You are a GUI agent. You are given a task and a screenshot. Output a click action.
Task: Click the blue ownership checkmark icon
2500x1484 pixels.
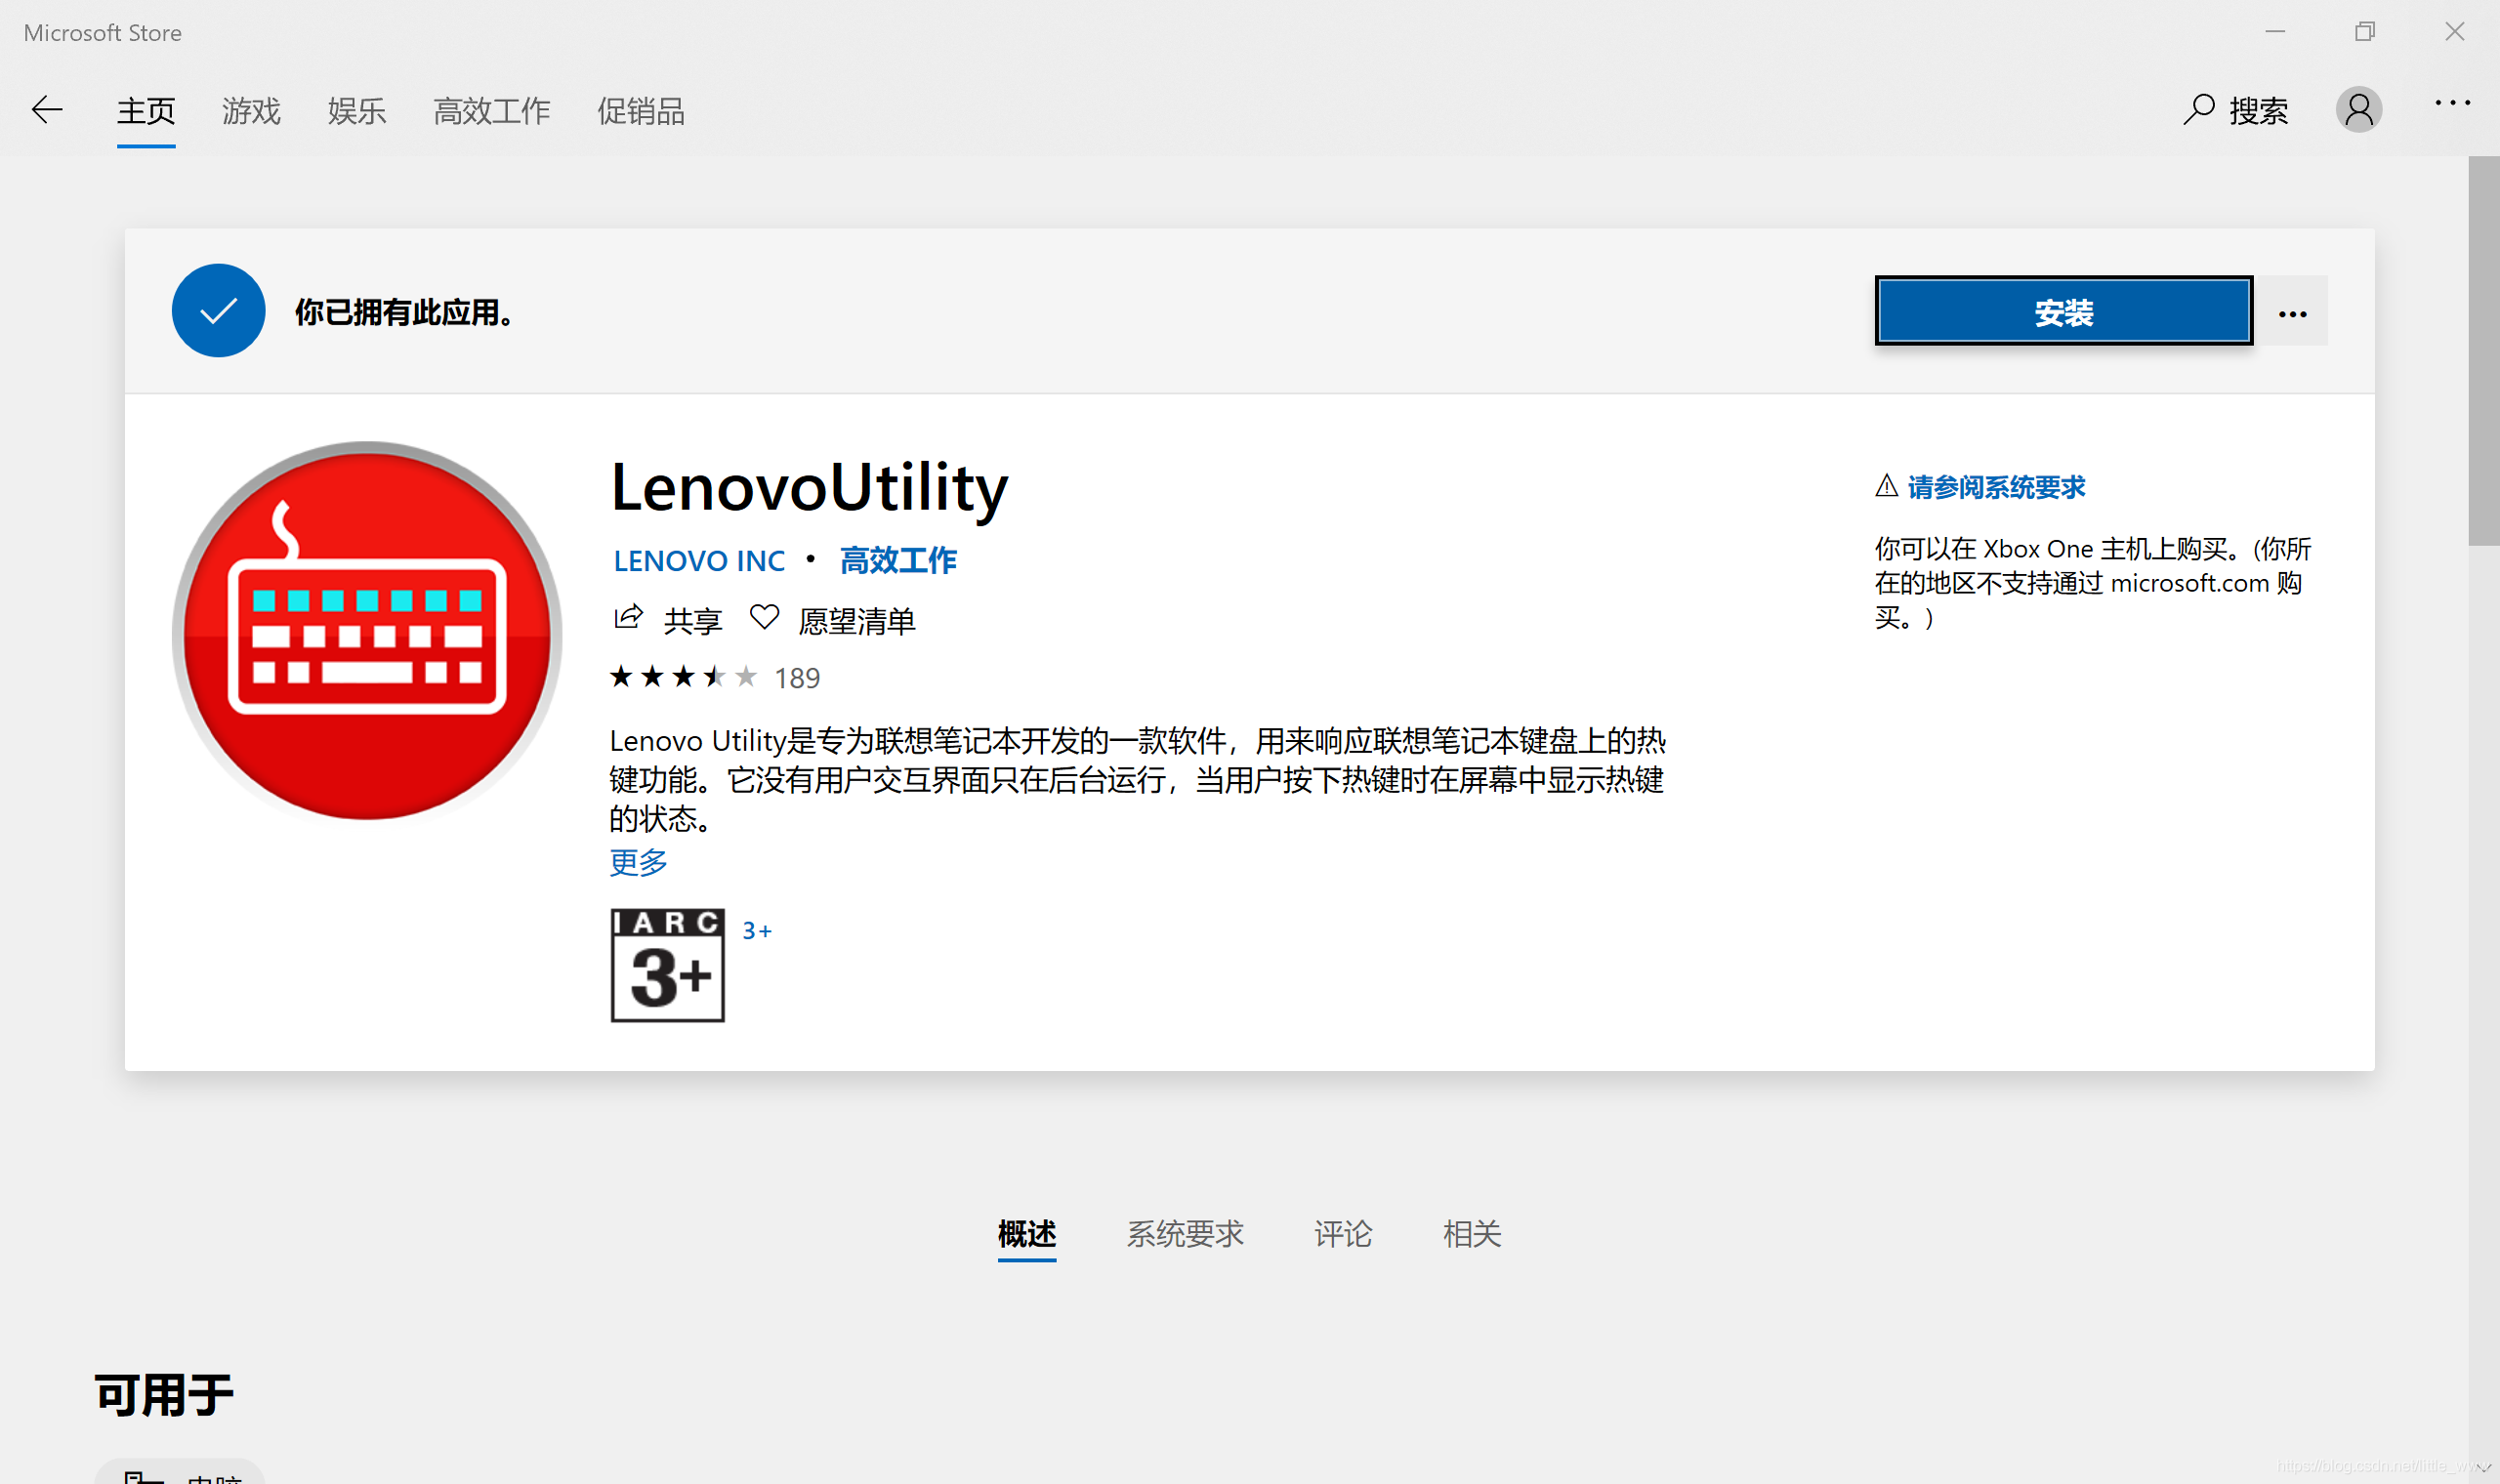point(218,311)
